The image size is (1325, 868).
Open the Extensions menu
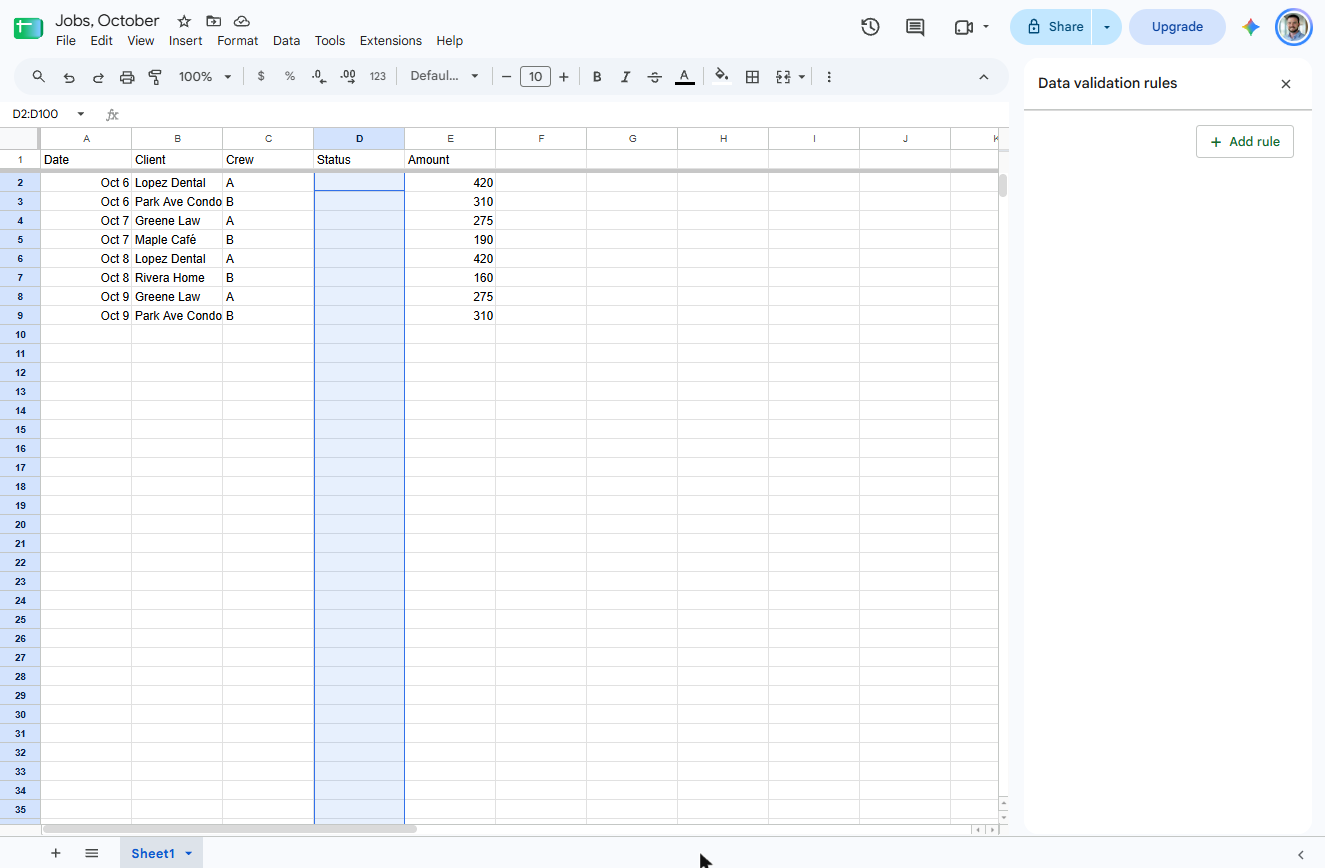391,41
